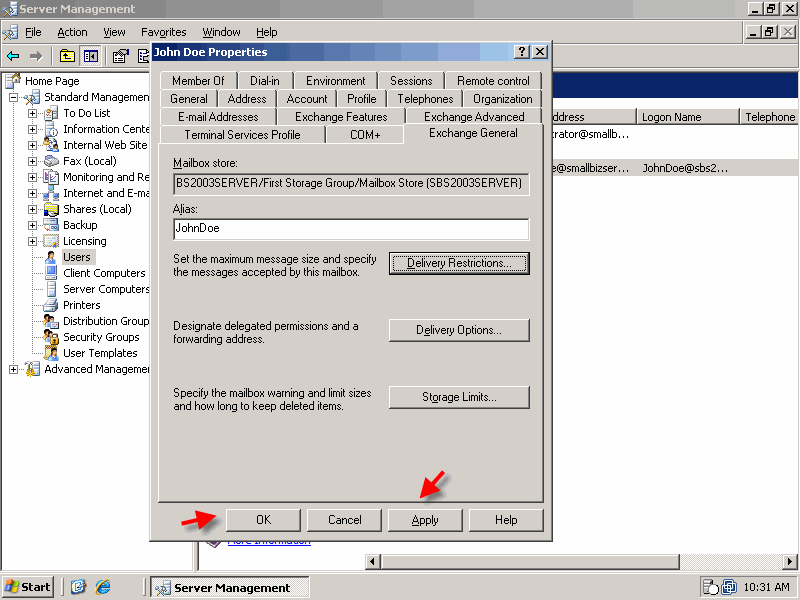800x600 pixels.
Task: Expand the Advanced Management node
Action: 14,369
